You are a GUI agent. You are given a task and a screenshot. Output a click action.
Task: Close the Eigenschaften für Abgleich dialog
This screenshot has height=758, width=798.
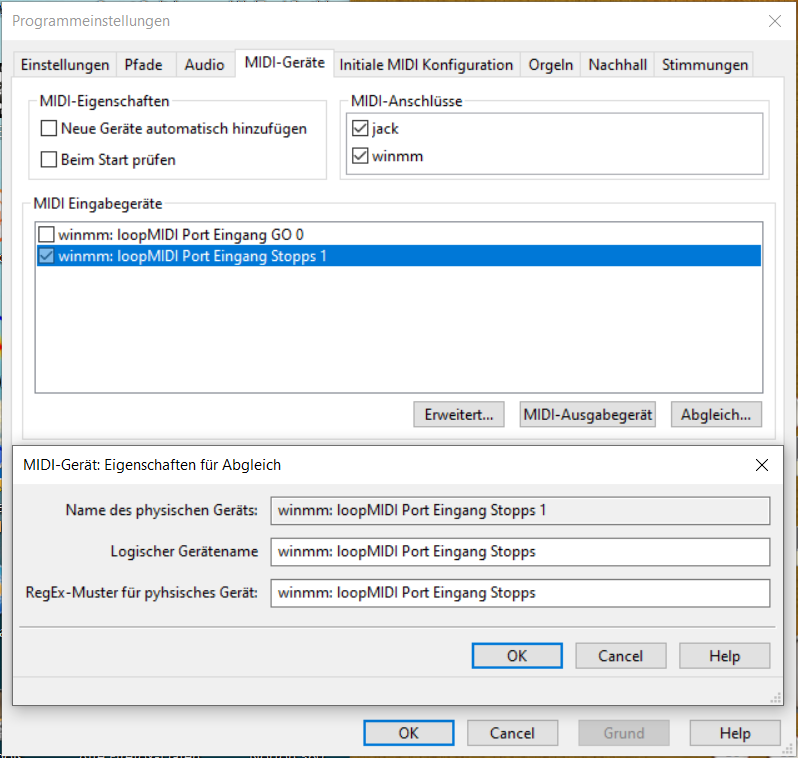coord(762,465)
